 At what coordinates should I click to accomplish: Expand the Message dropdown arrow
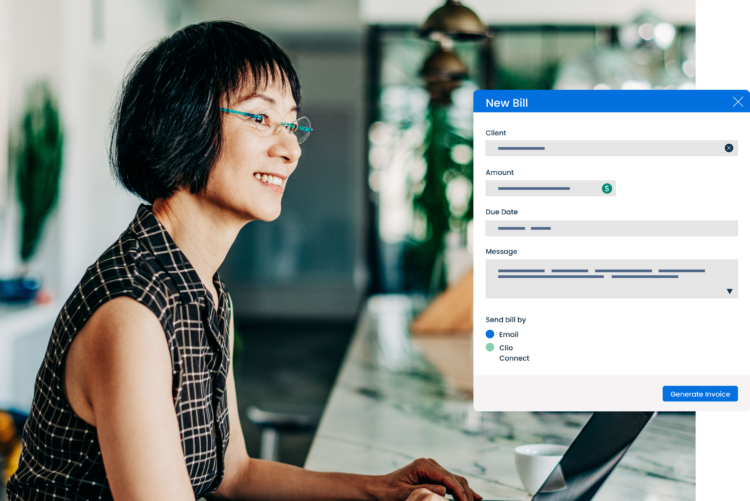(x=729, y=291)
